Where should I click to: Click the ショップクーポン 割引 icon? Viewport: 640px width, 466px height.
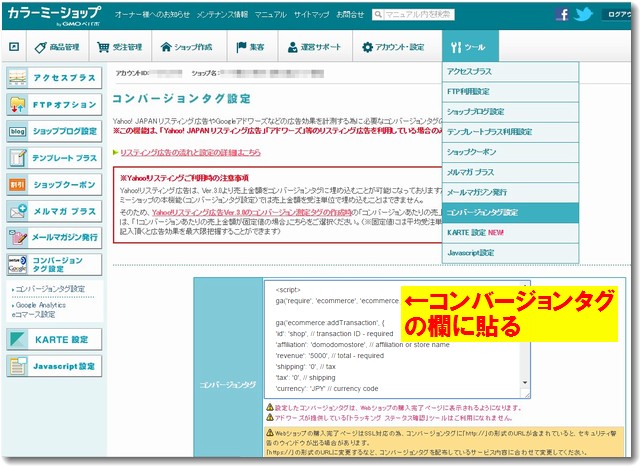(18, 184)
